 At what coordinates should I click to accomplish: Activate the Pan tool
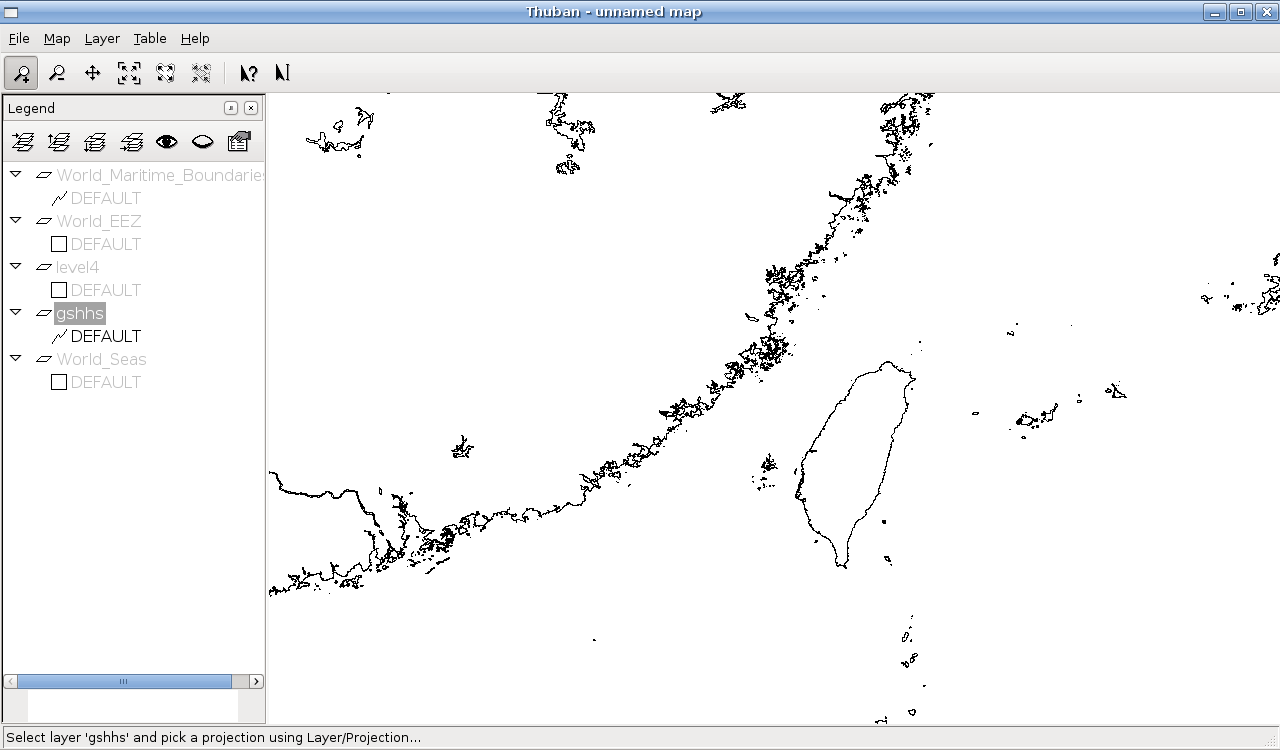[93, 73]
